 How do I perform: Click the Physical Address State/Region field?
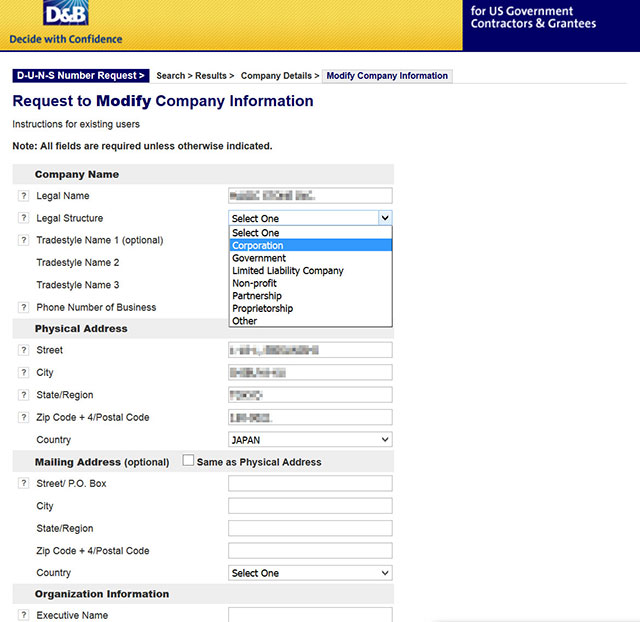[310, 395]
